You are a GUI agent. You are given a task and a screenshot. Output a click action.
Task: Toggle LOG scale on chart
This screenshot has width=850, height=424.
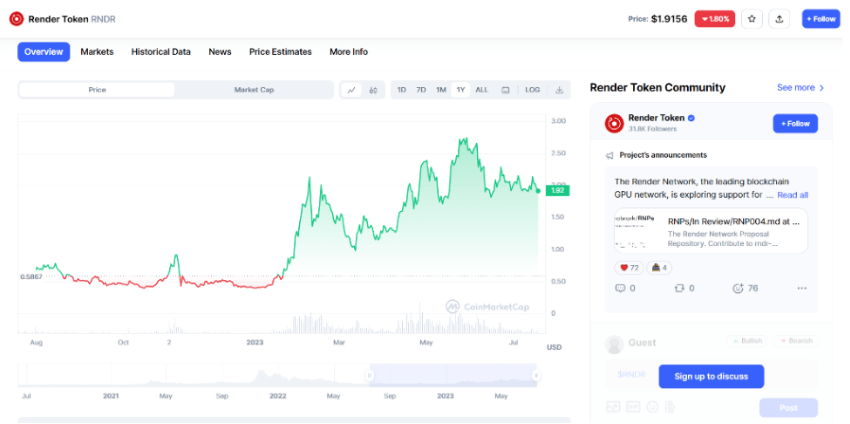(x=532, y=90)
